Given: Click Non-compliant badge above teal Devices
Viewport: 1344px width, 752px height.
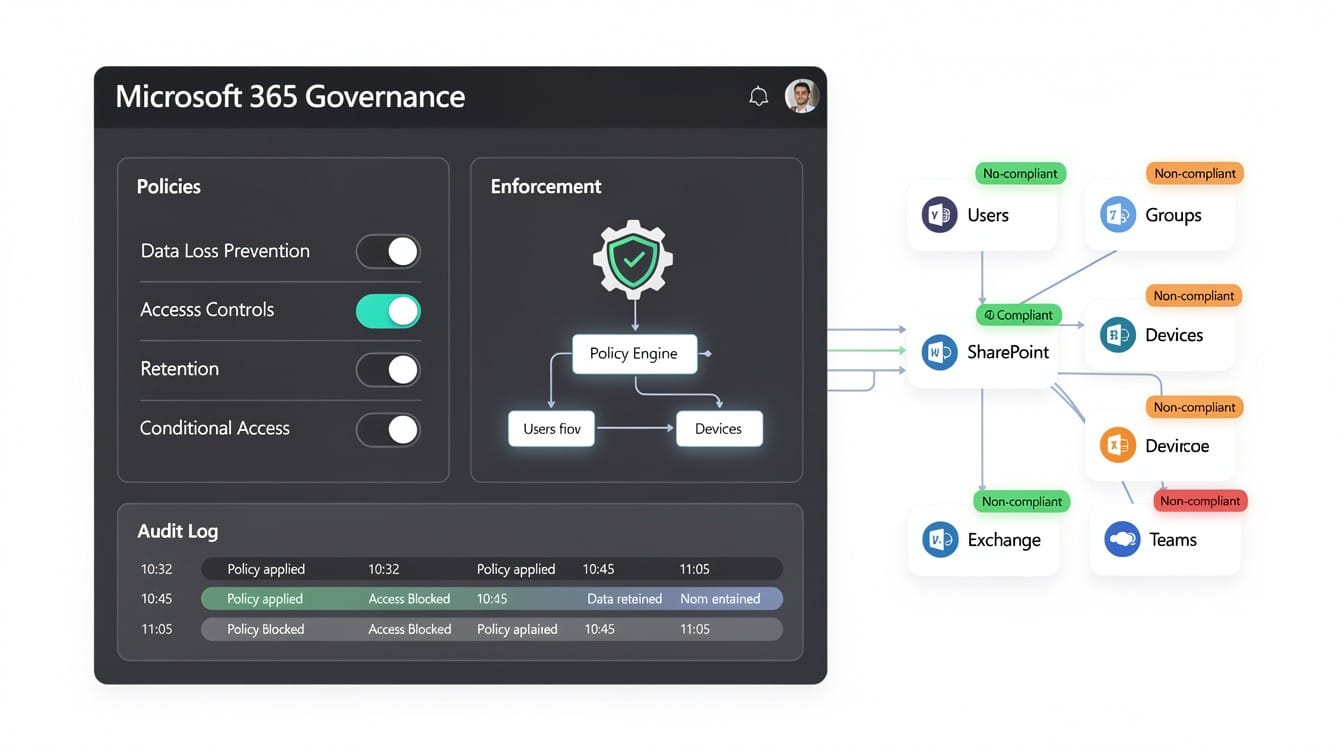Looking at the screenshot, I should [1194, 296].
